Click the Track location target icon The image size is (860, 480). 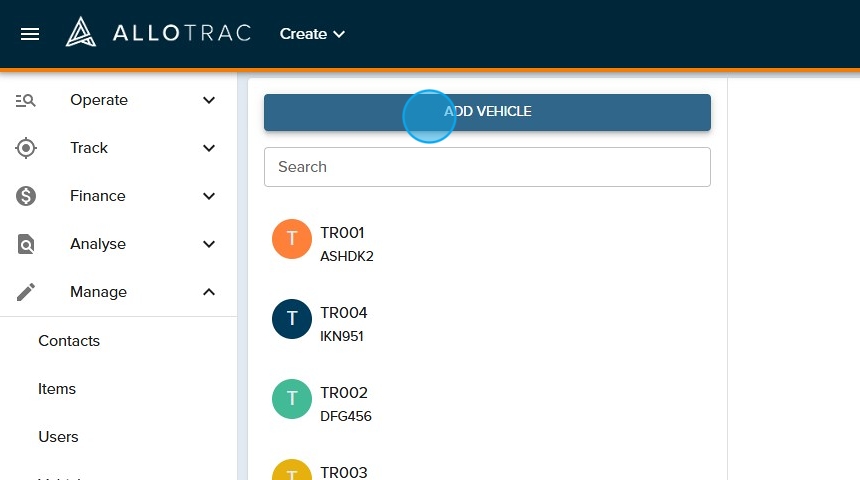point(26,148)
